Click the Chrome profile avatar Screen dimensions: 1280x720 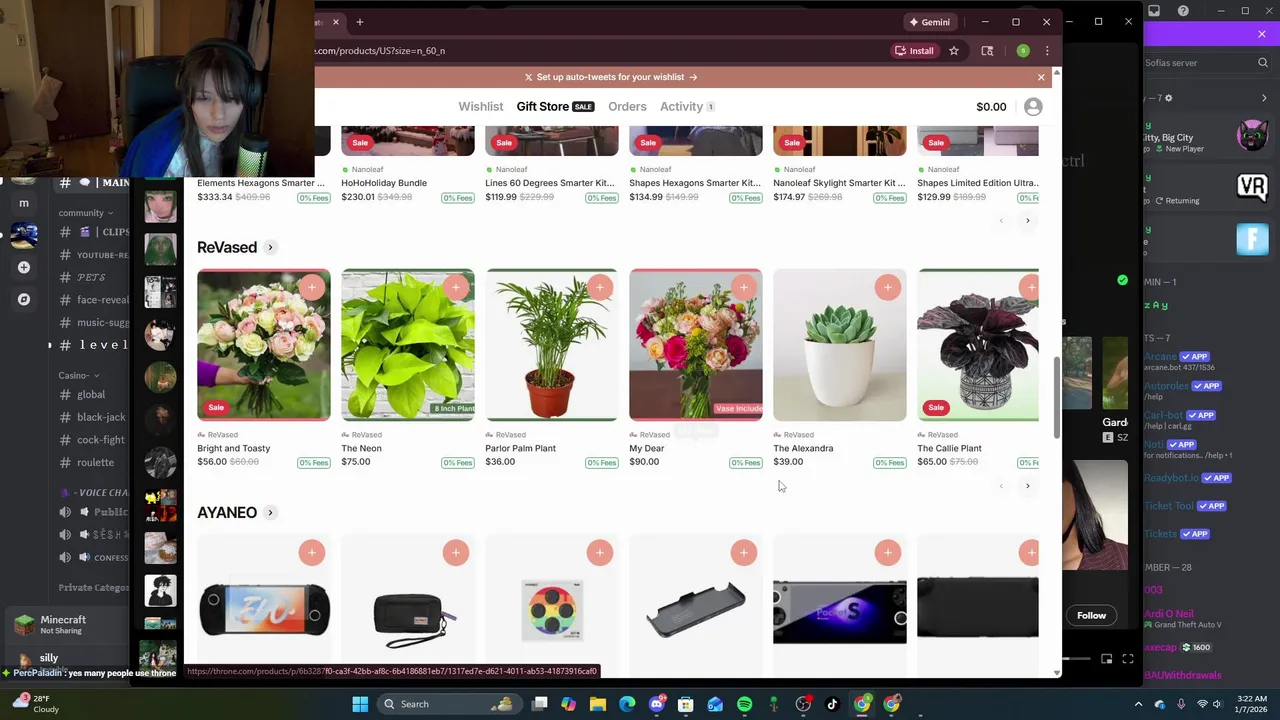(x=1023, y=51)
